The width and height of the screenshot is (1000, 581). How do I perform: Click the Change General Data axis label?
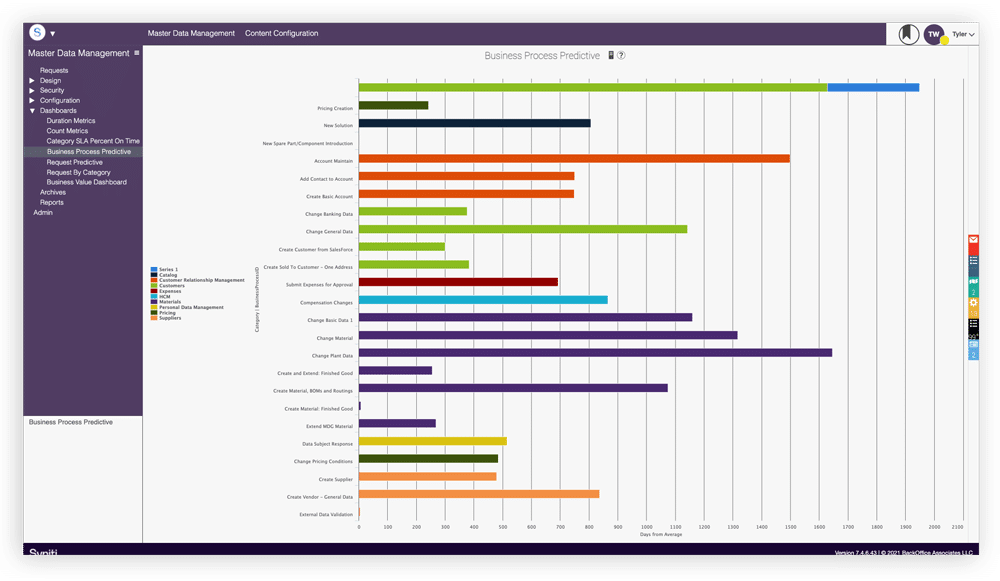coord(329,232)
